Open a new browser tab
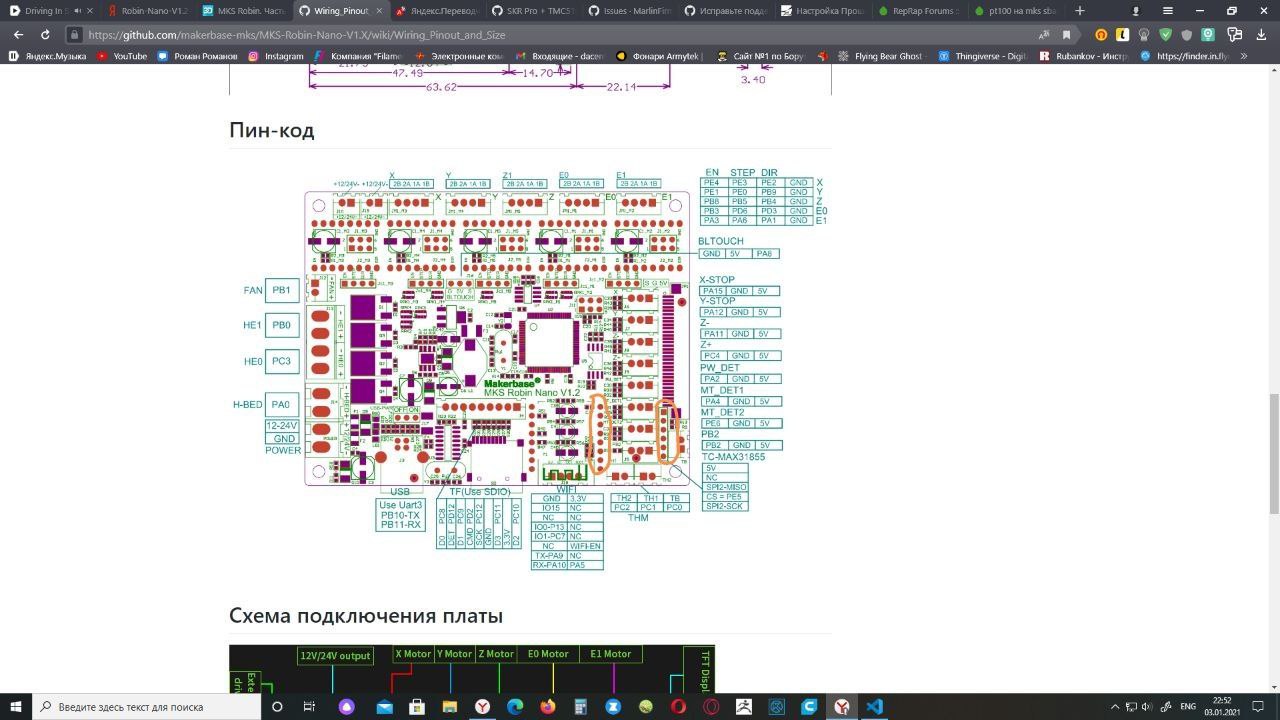 click(1079, 10)
